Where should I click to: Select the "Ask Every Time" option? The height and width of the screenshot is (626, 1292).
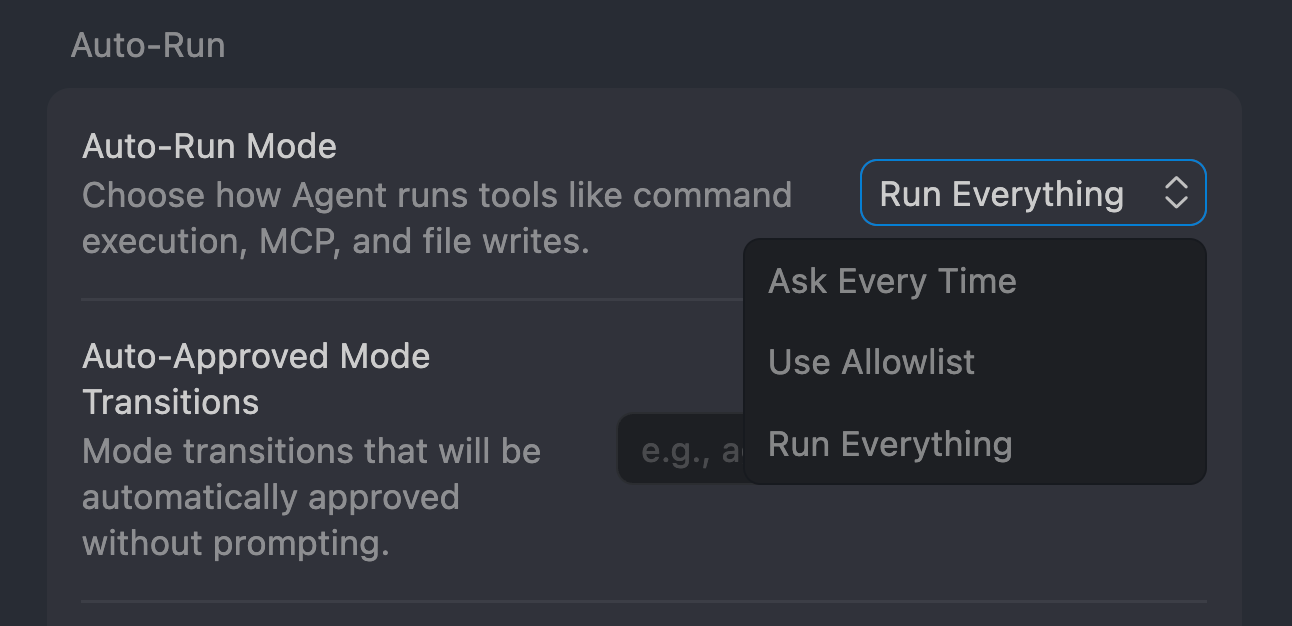(x=892, y=282)
